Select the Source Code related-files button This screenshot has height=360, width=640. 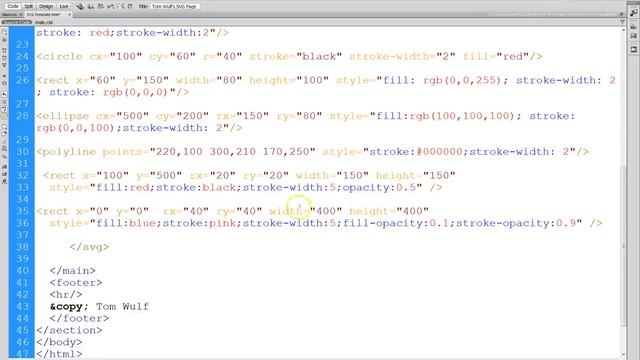coord(17,22)
